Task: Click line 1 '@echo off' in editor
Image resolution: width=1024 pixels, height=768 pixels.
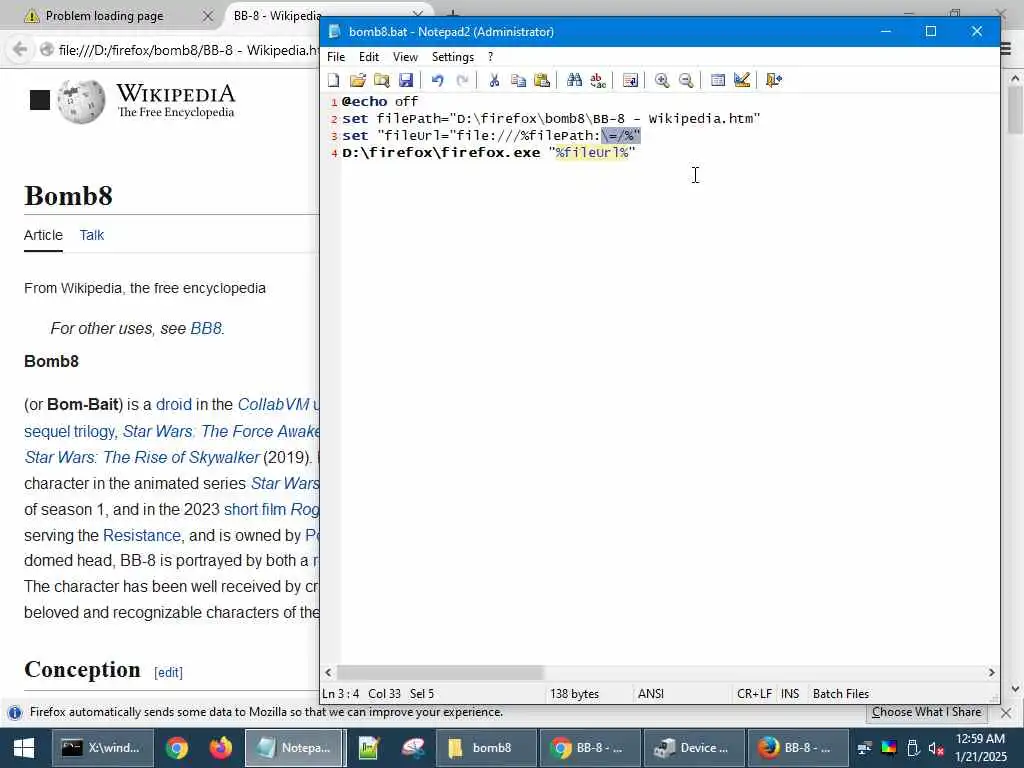Action: [x=379, y=101]
